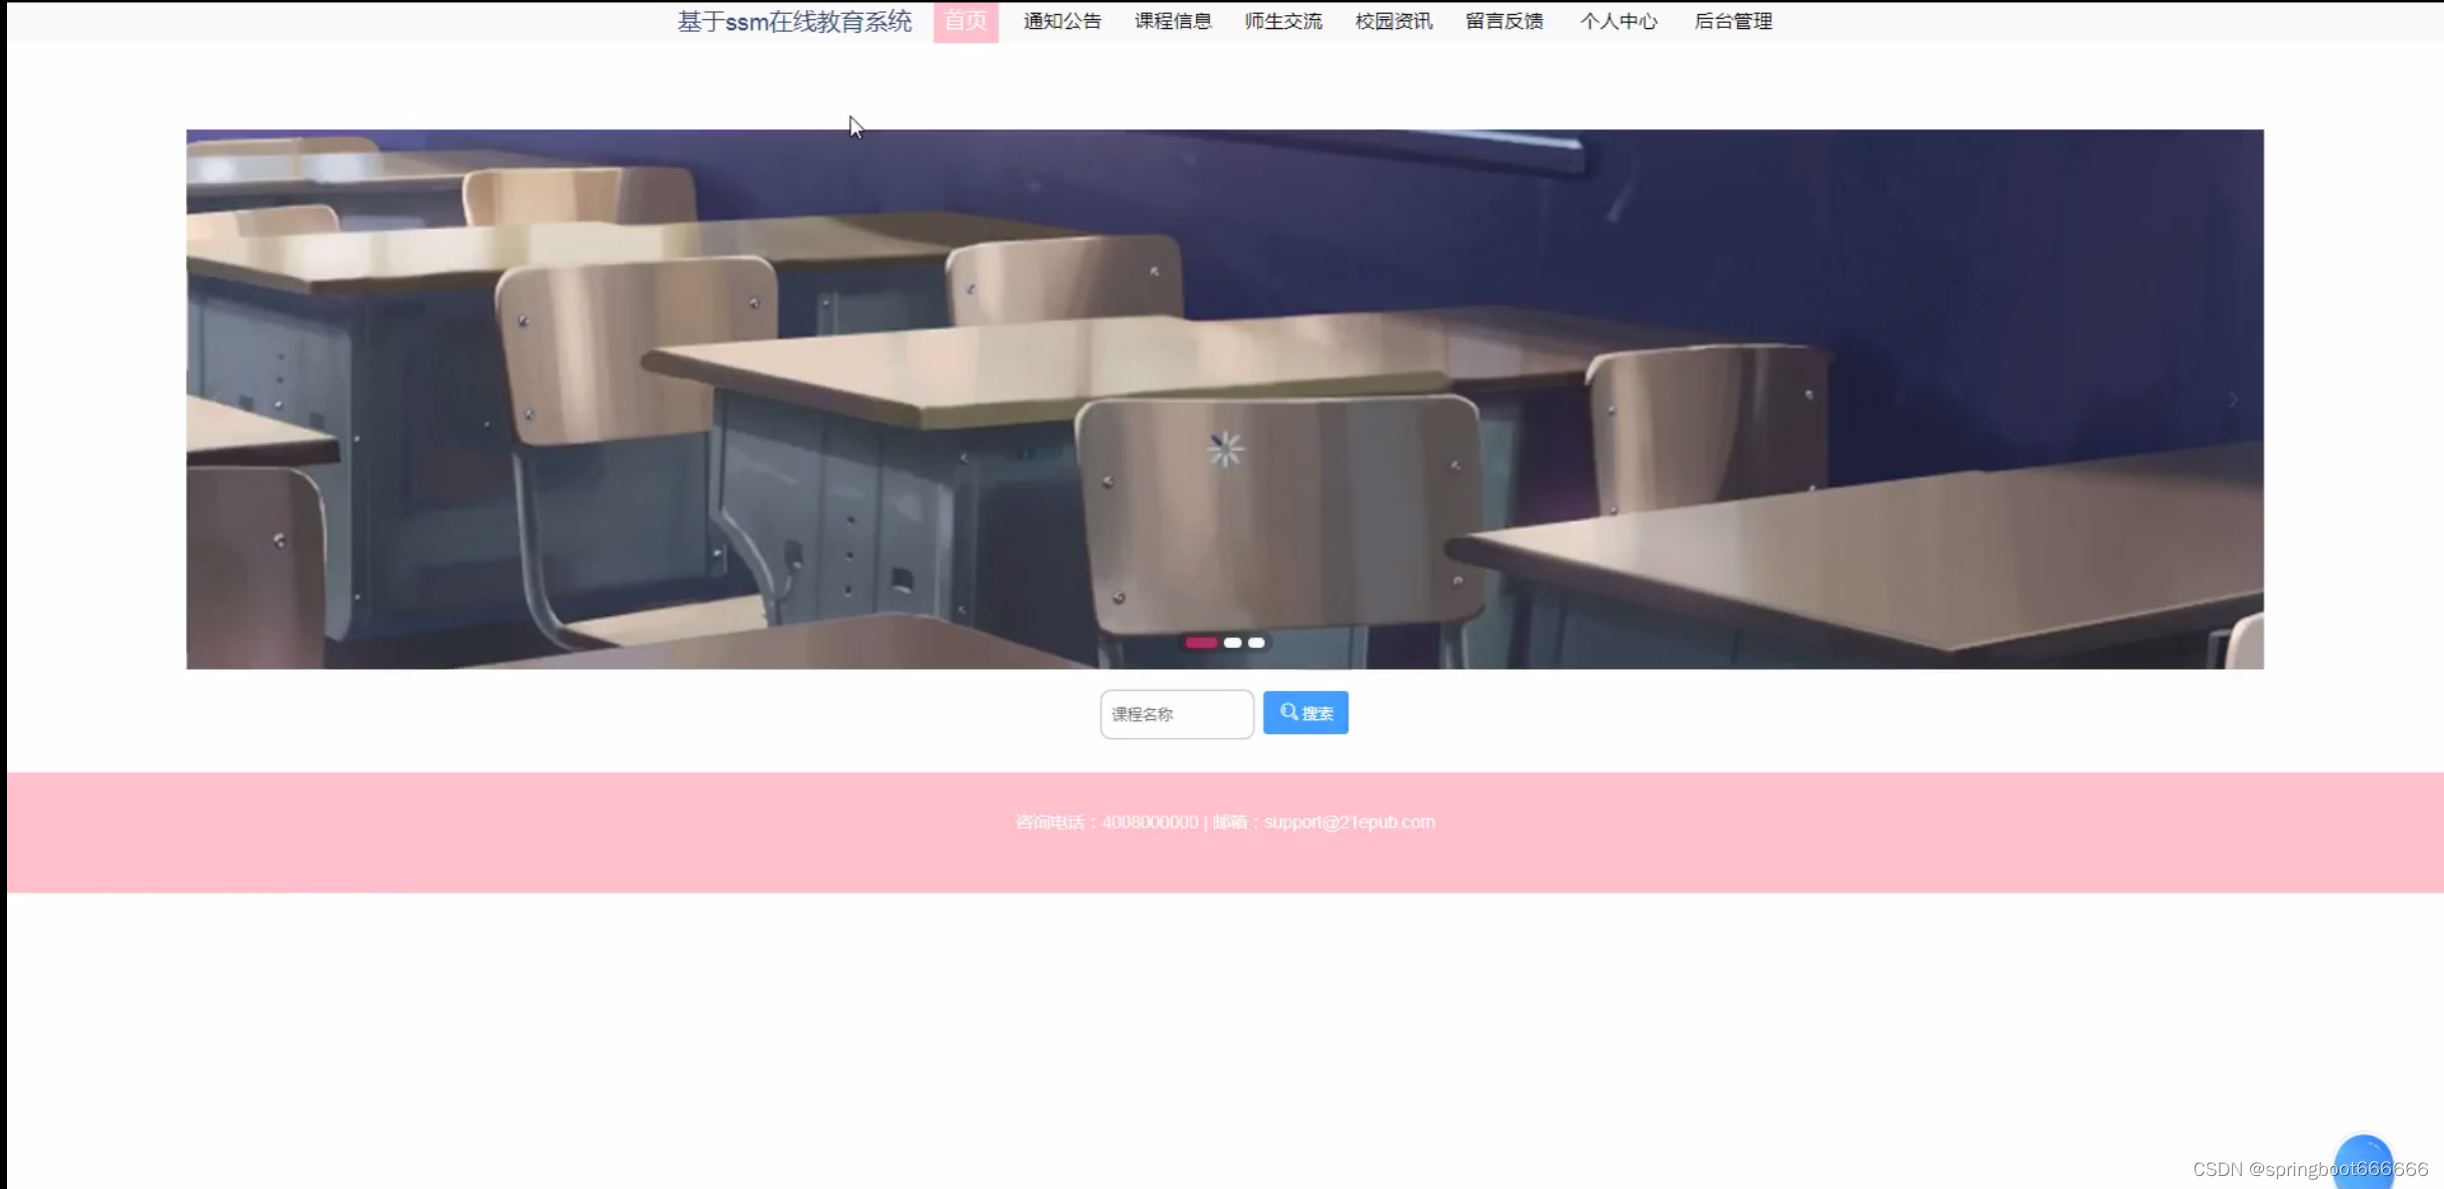Navigate to 校园资讯
The width and height of the screenshot is (2444, 1189).
point(1393,22)
